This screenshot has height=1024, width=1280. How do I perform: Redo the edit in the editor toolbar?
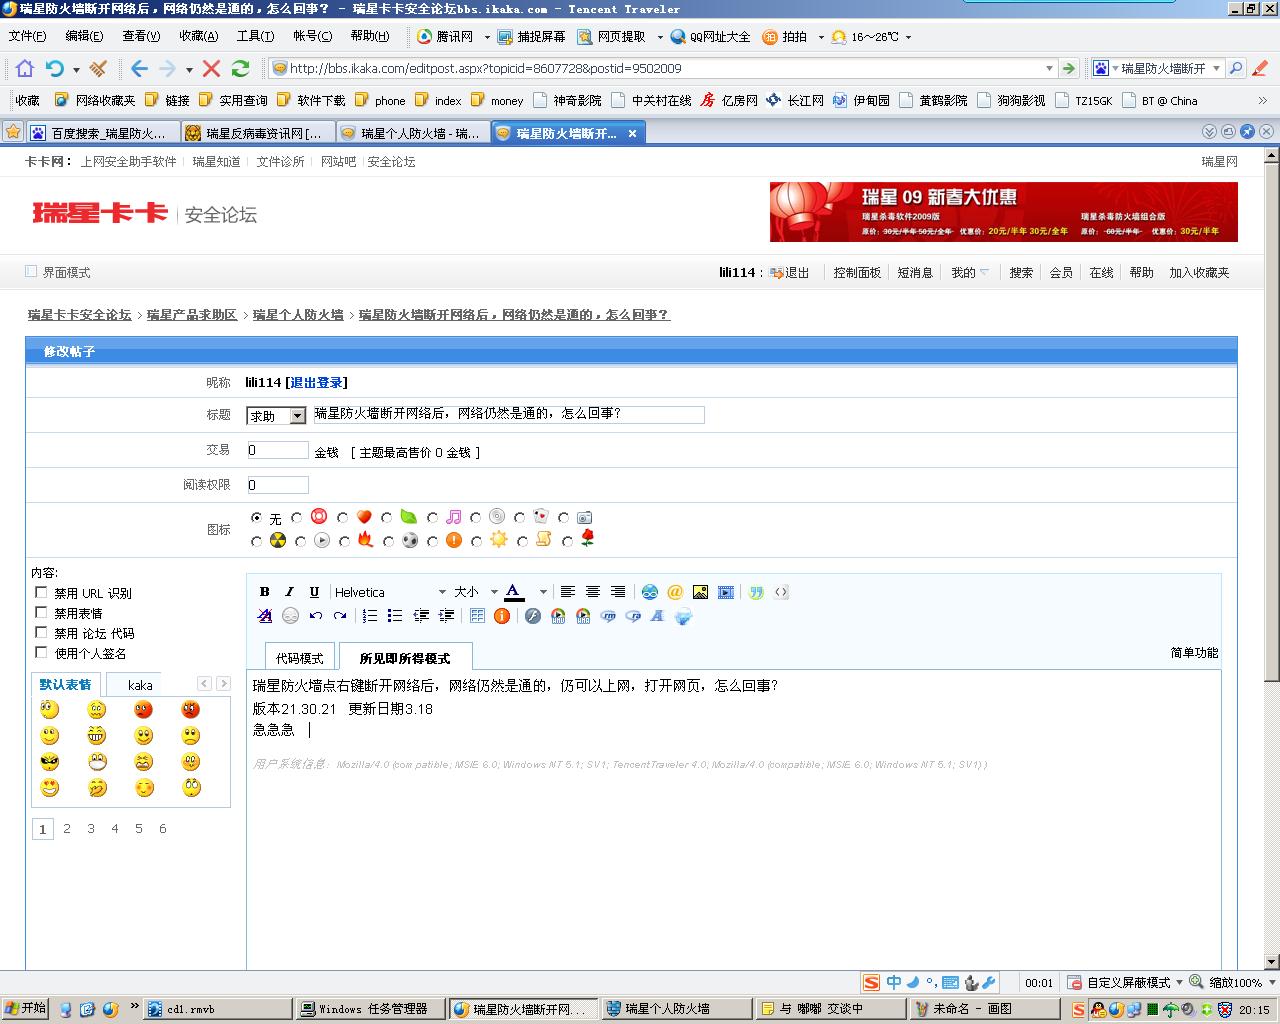coord(340,616)
